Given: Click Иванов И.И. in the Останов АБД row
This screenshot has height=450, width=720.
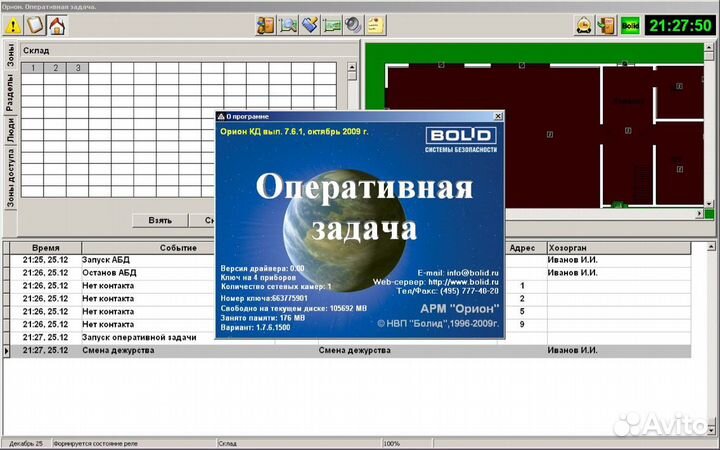Looking at the screenshot, I should (x=573, y=273).
